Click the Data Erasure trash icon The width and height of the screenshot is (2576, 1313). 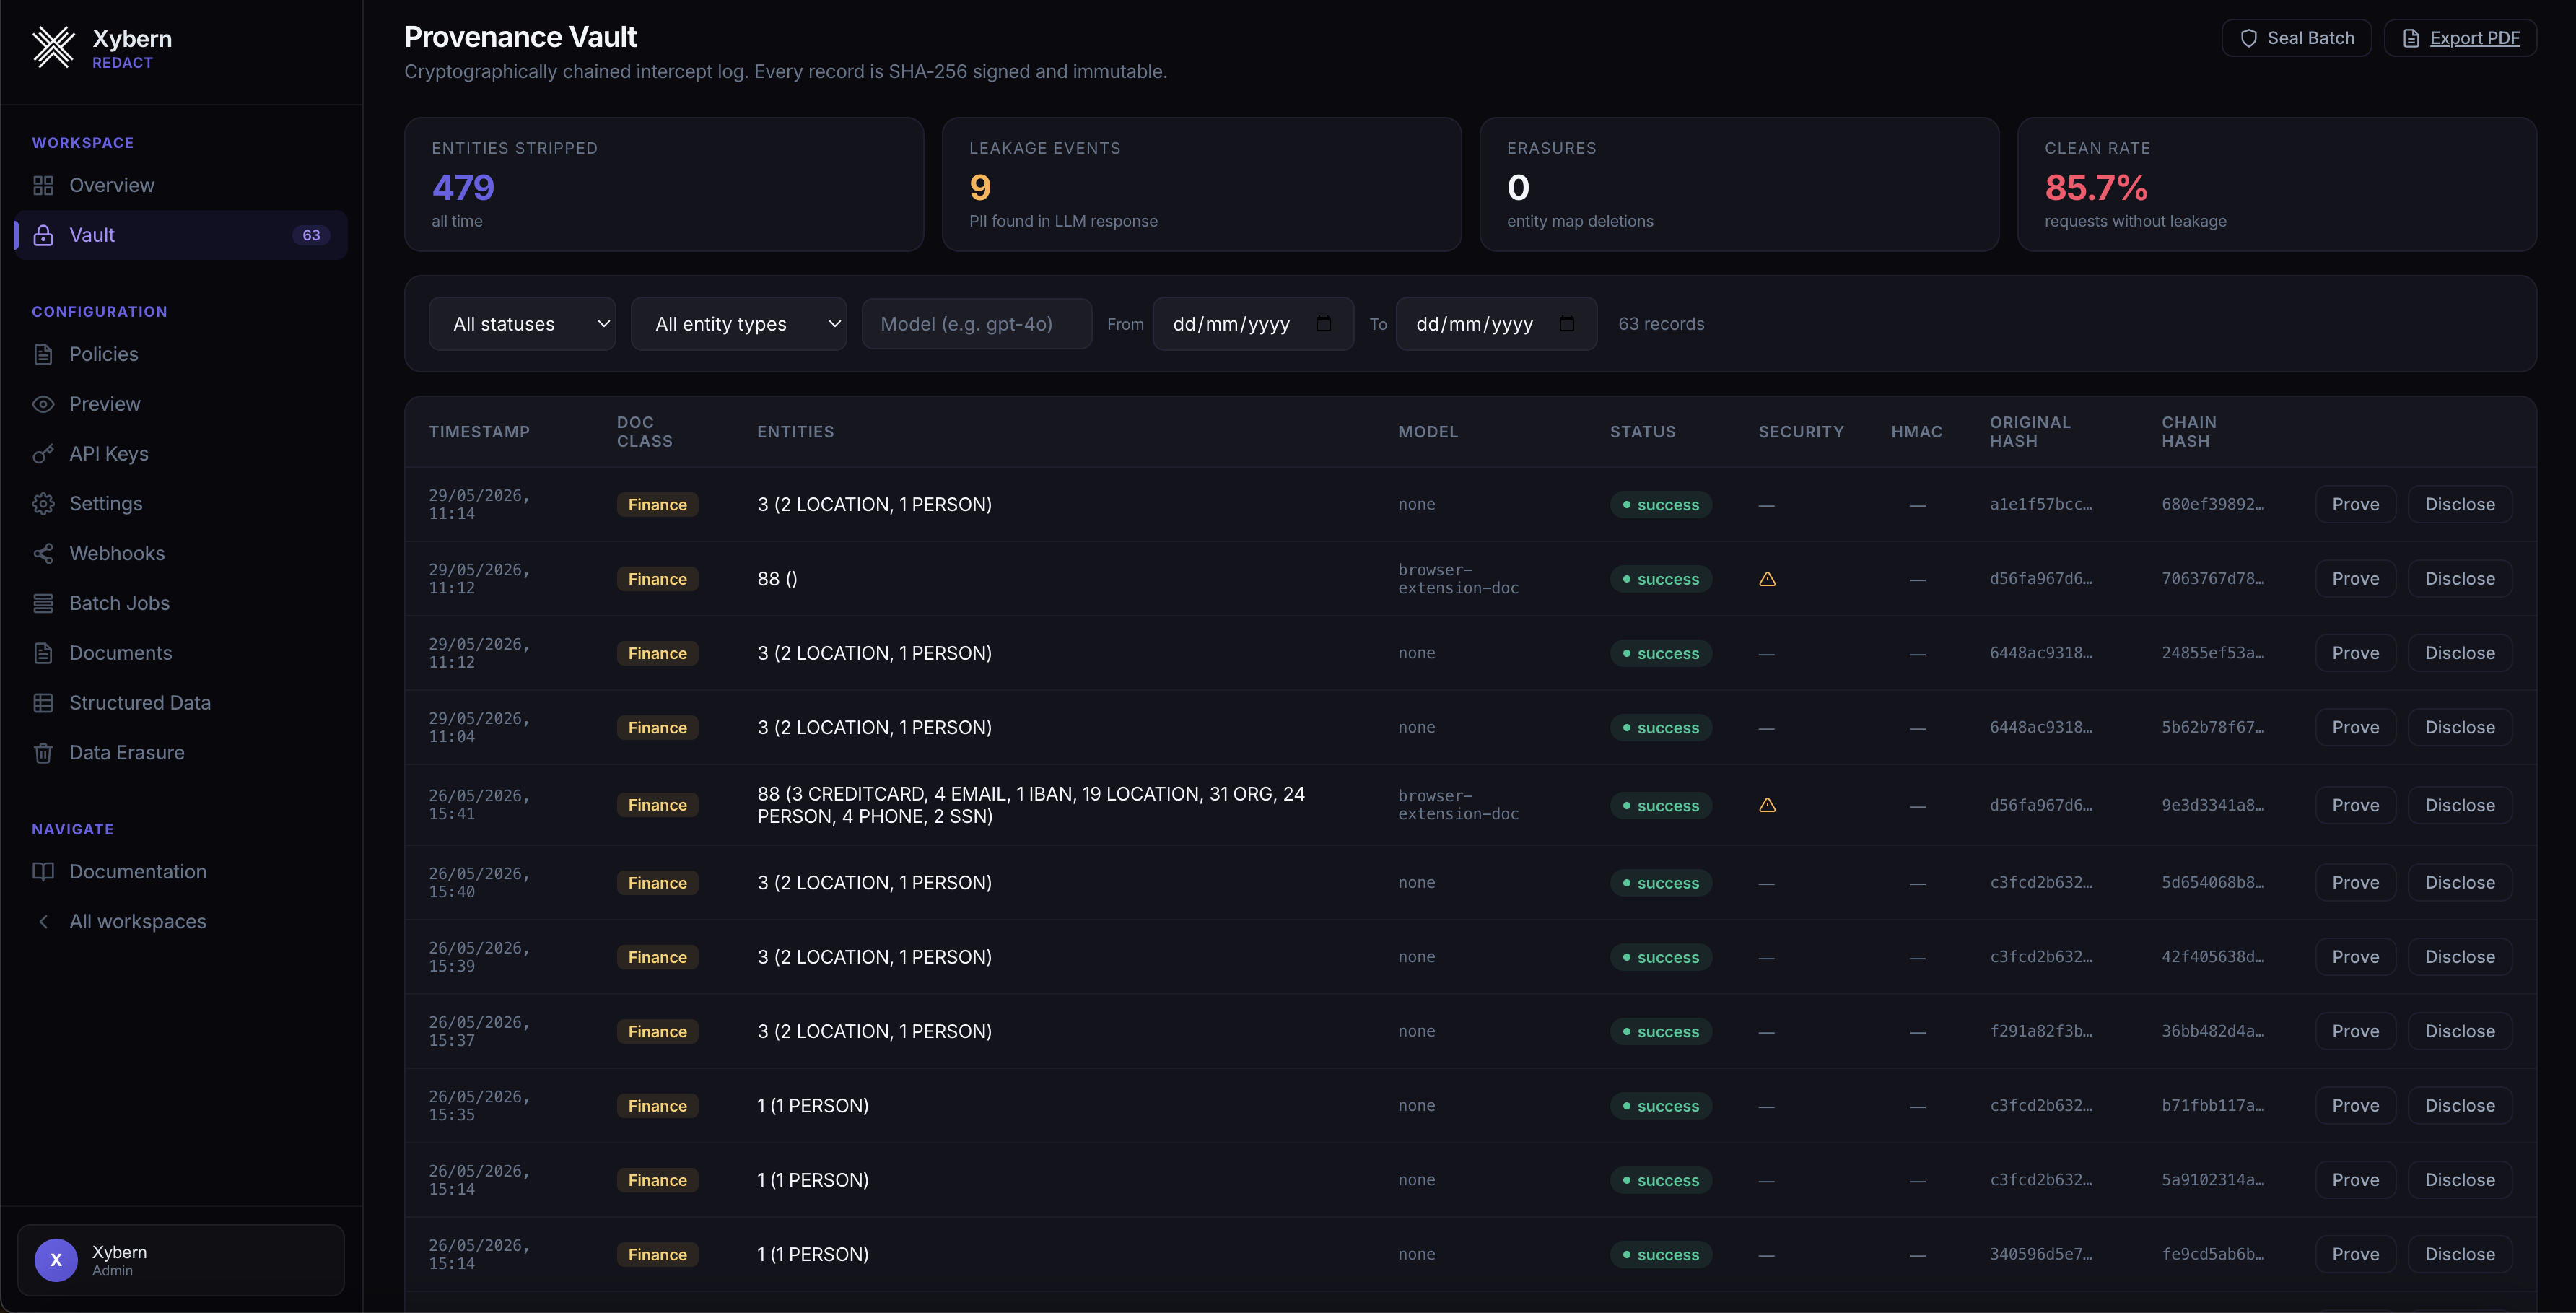[43, 753]
